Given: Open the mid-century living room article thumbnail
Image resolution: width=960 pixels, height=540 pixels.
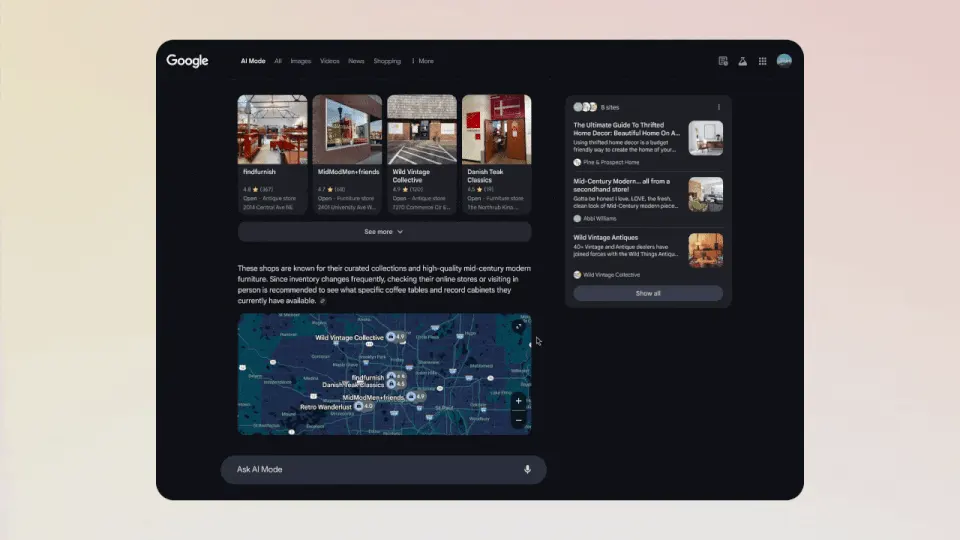Looking at the screenshot, I should (705, 194).
